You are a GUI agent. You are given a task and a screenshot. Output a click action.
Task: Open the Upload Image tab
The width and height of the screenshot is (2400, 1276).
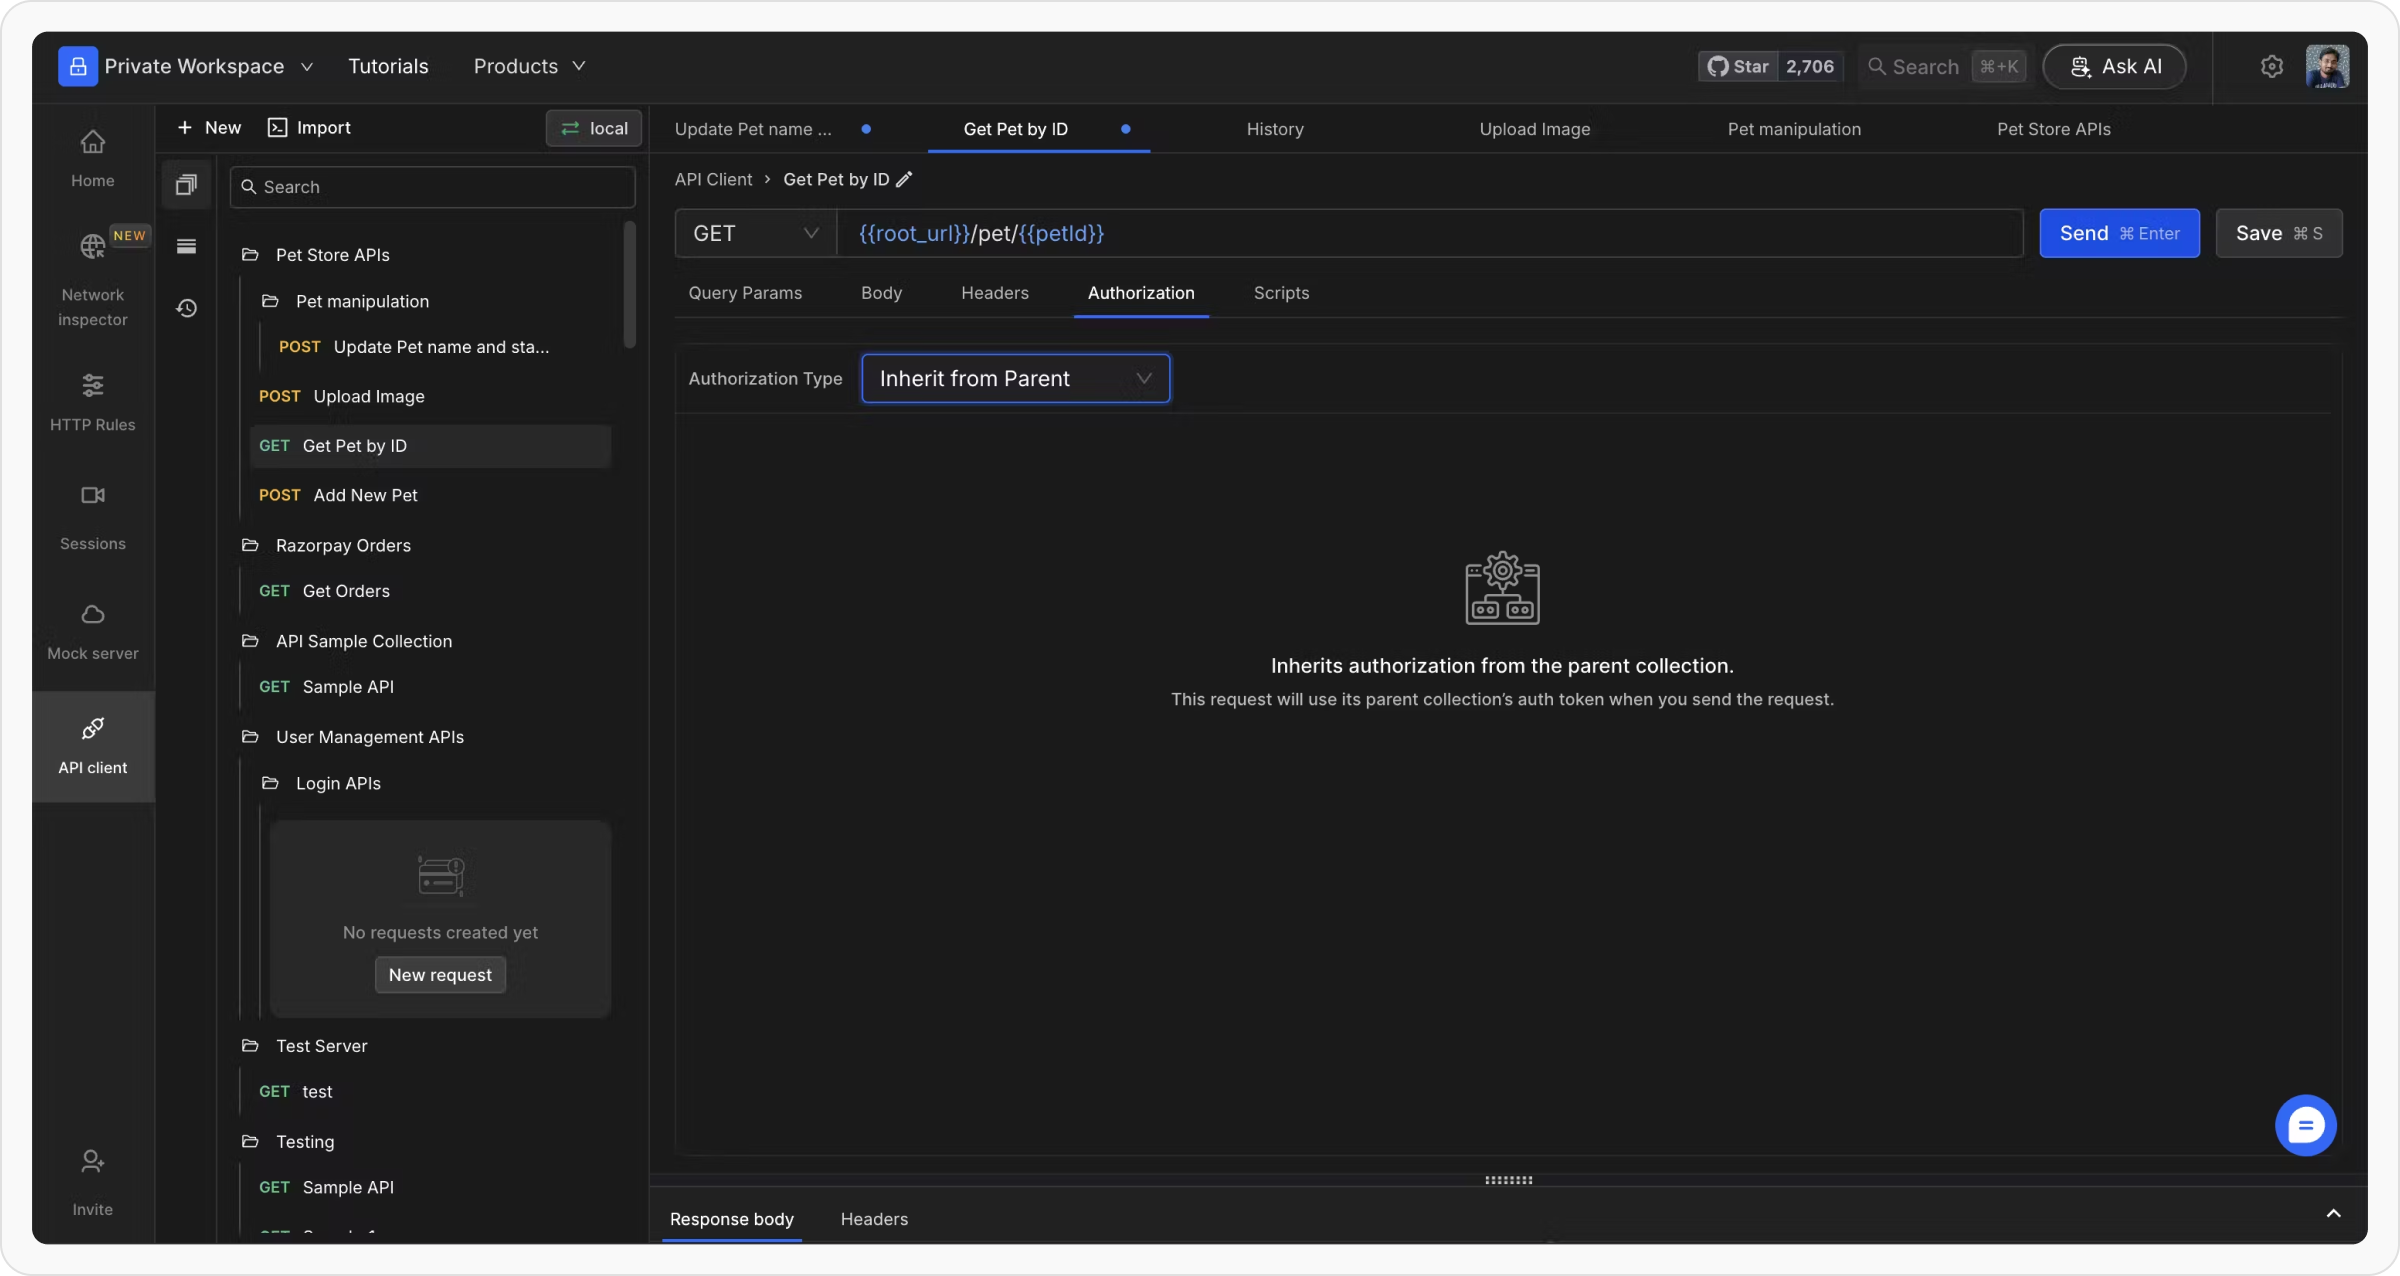[x=1534, y=130]
